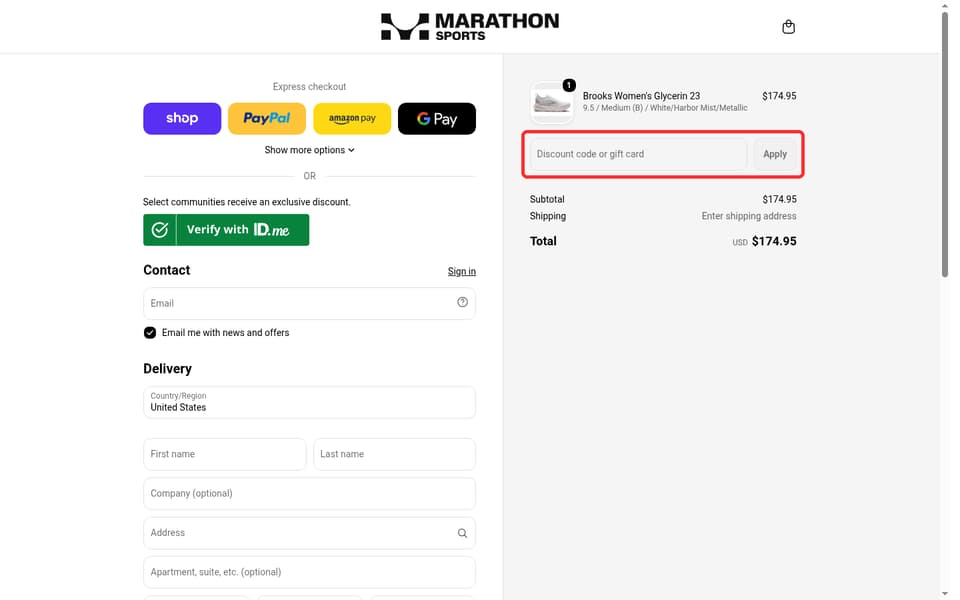The height and width of the screenshot is (600, 960).
Task: Click the ID.me checkmark badge icon
Action: (160, 230)
